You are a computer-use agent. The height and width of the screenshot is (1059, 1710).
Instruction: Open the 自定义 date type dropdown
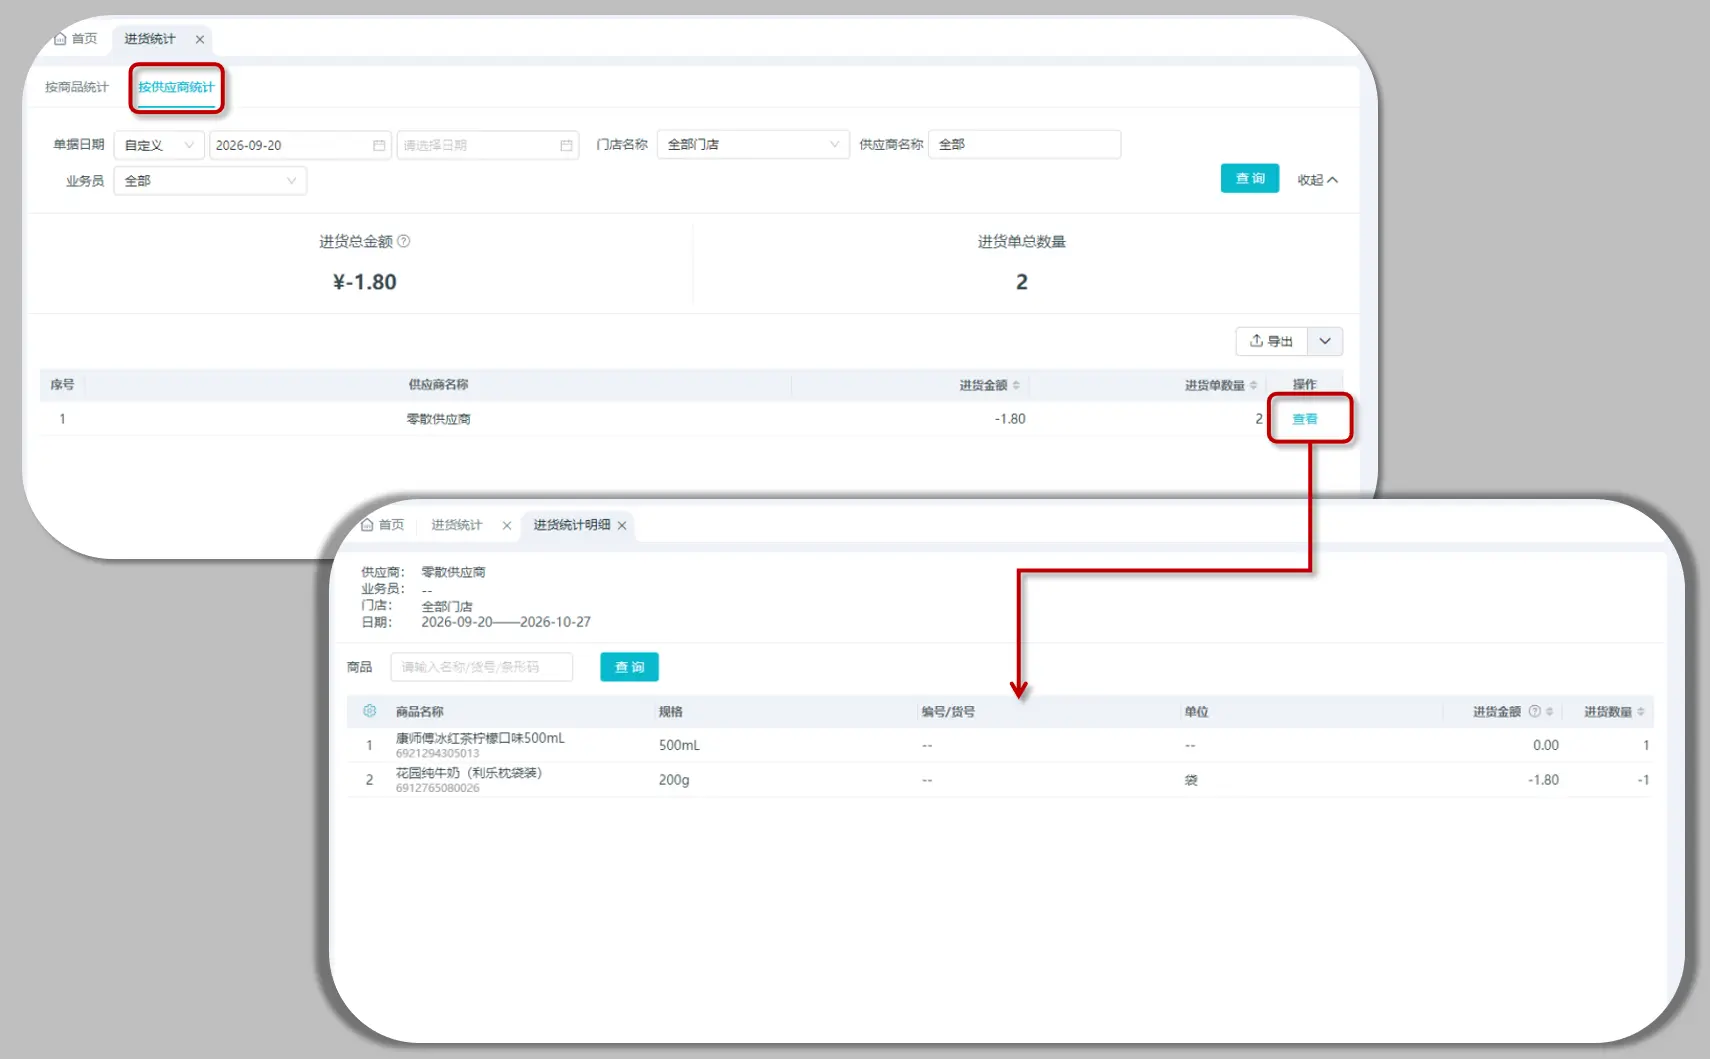tap(159, 145)
